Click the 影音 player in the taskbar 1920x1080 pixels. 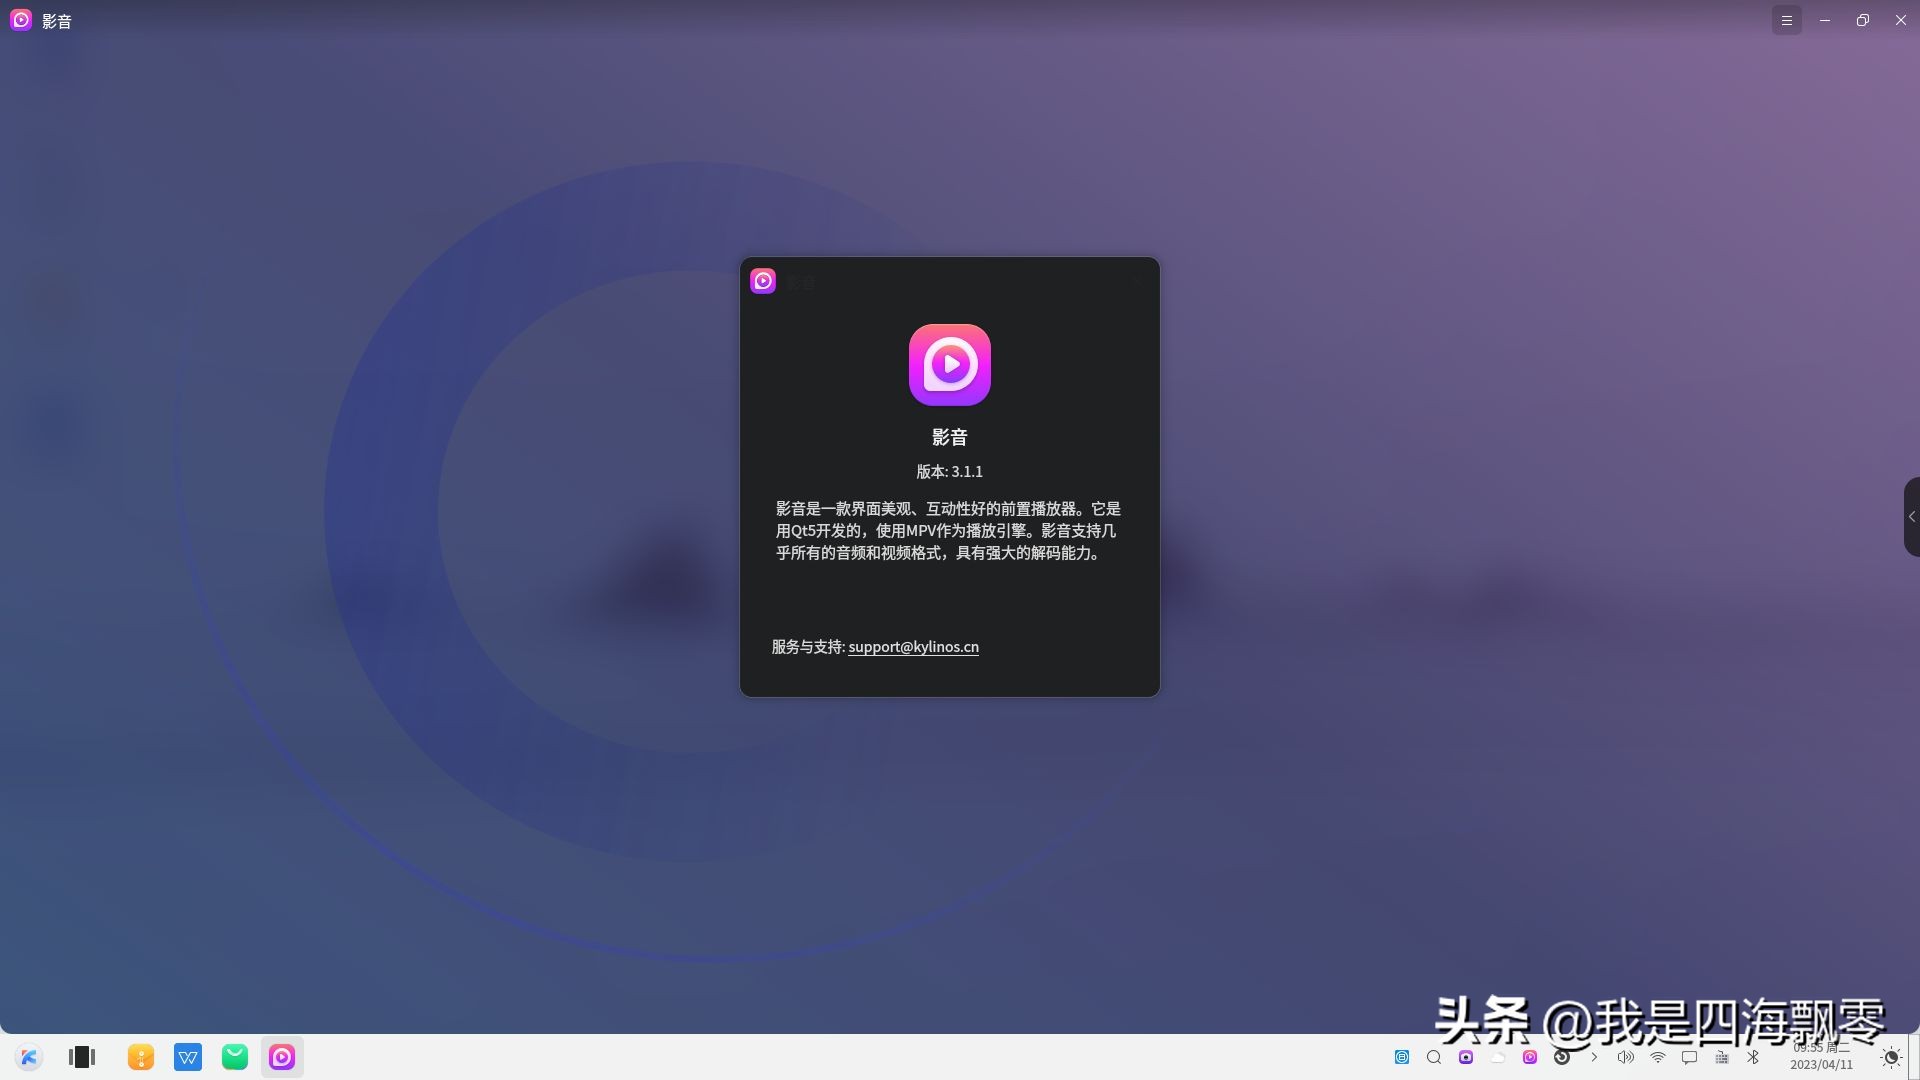tap(281, 1057)
